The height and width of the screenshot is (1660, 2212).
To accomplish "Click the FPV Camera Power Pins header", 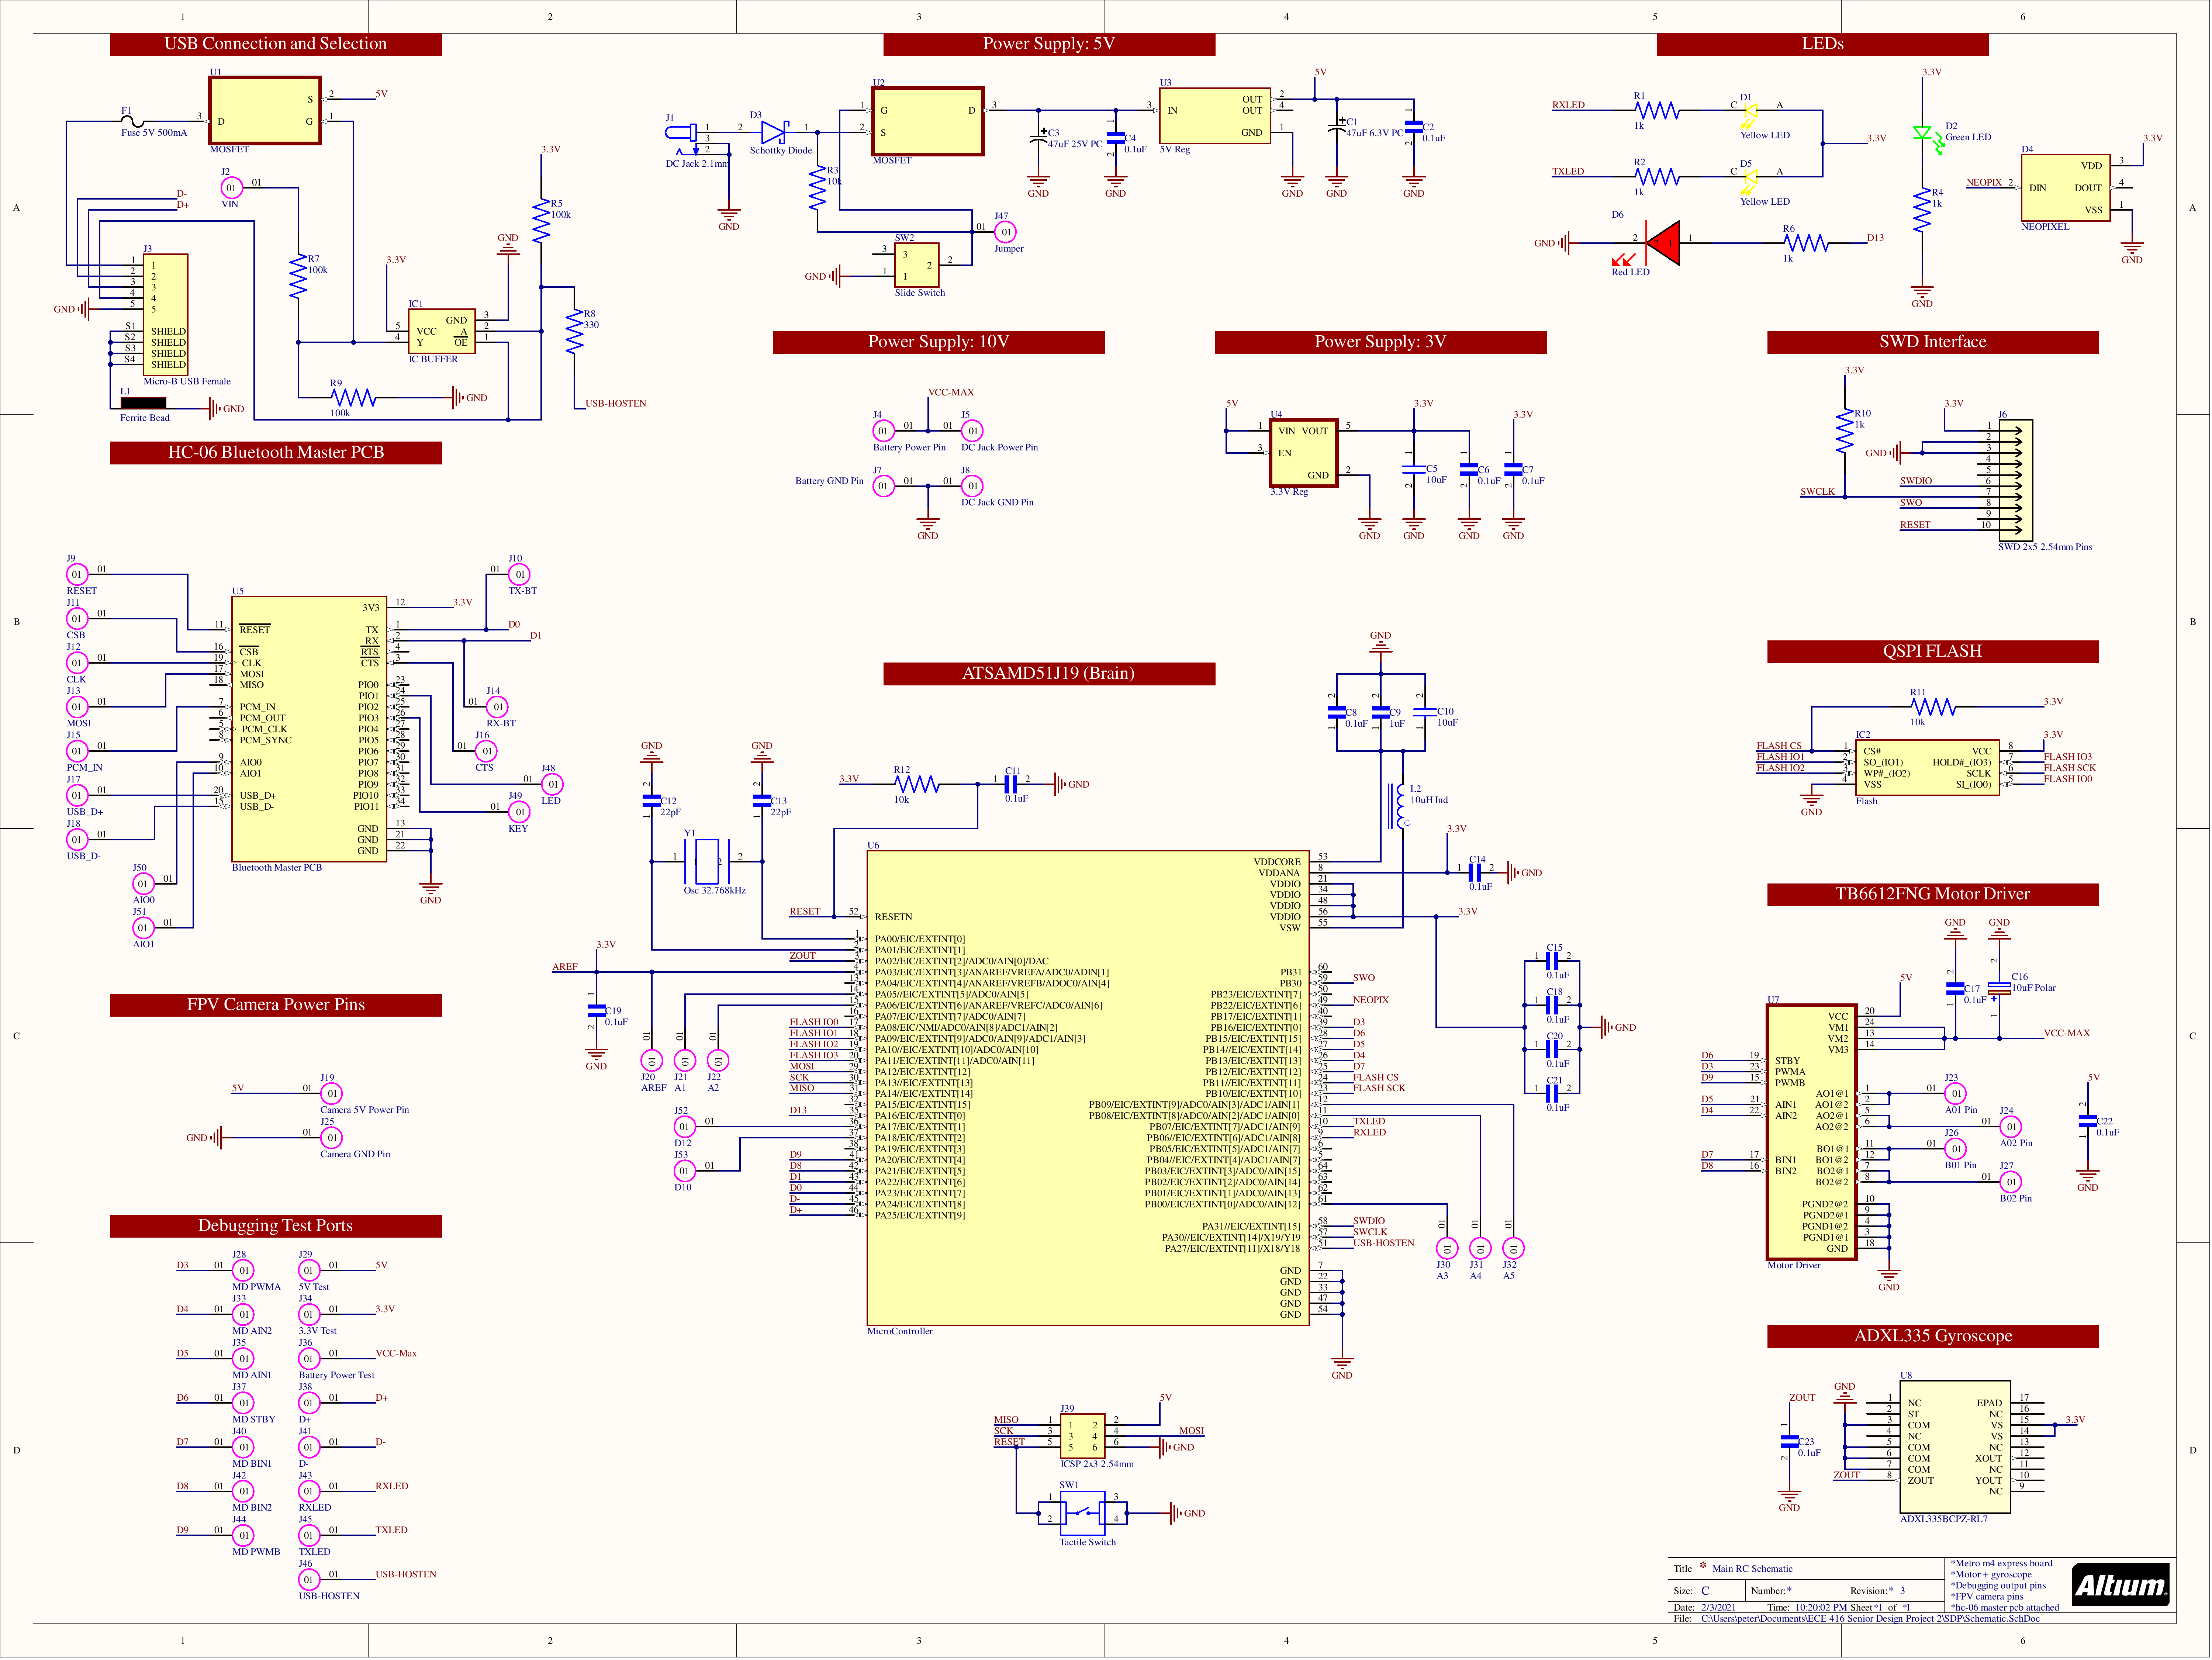I will pyautogui.click(x=276, y=1005).
